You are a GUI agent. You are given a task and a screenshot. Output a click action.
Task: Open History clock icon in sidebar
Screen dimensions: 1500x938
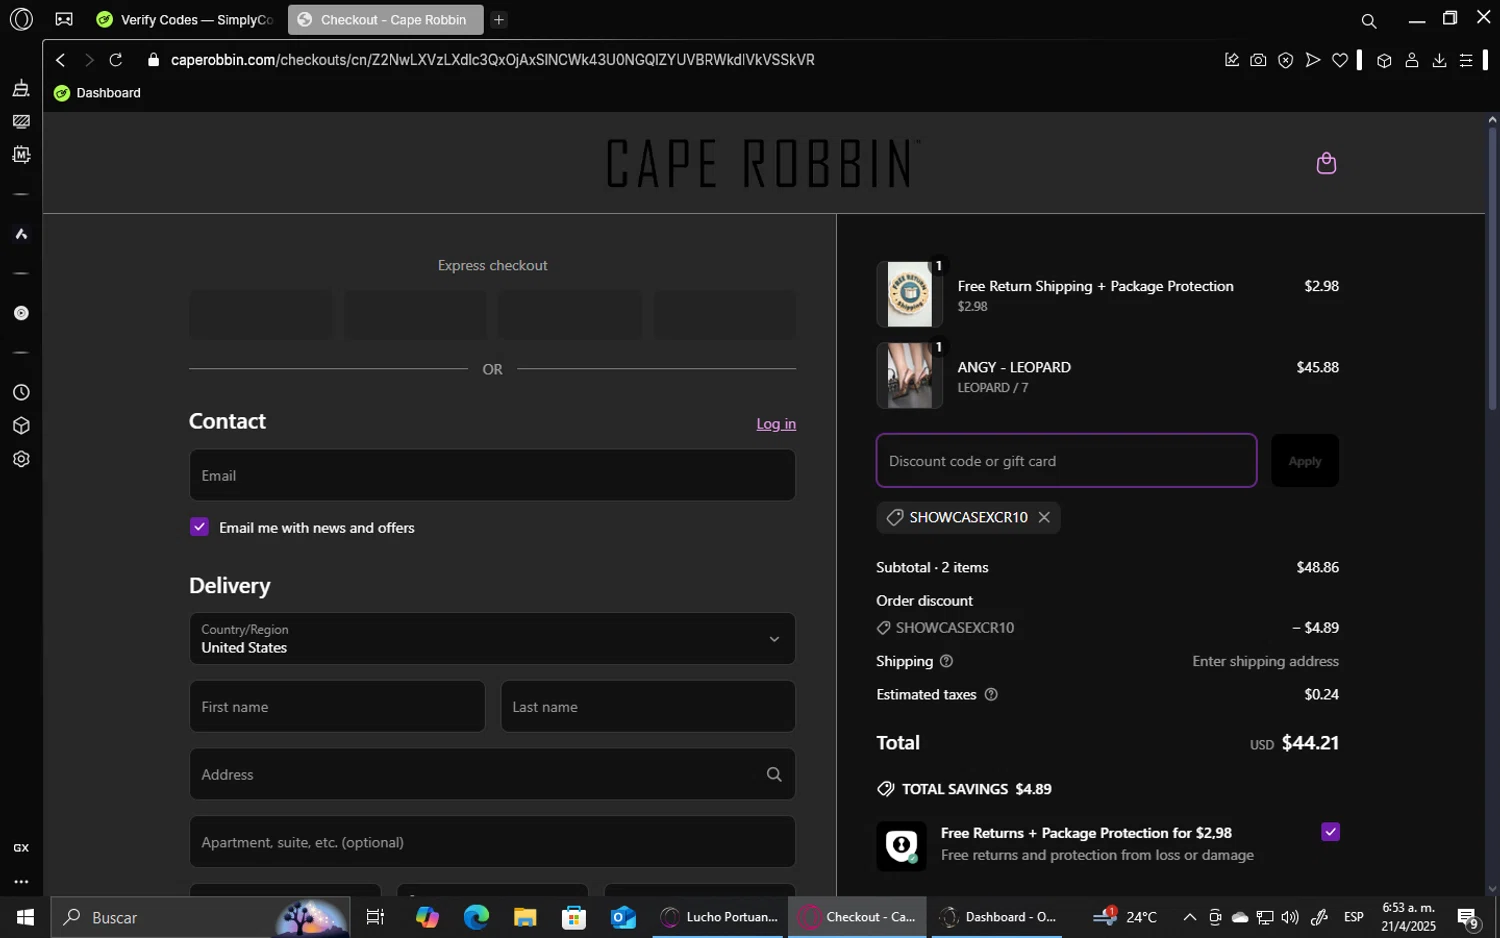click(21, 392)
